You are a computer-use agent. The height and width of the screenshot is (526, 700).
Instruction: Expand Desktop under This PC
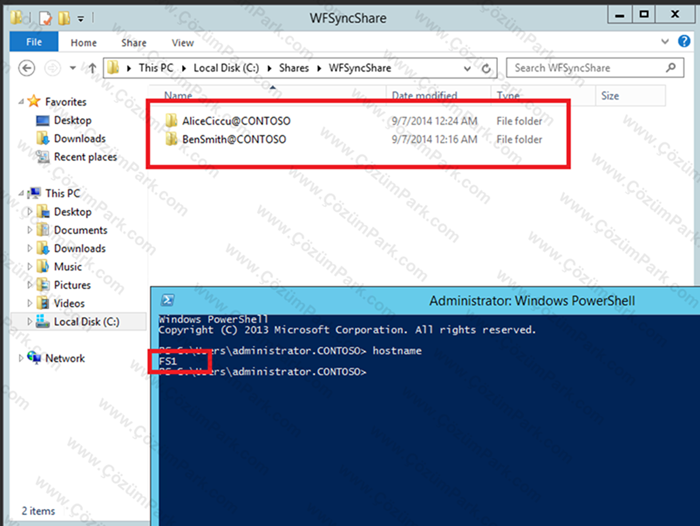[30, 212]
